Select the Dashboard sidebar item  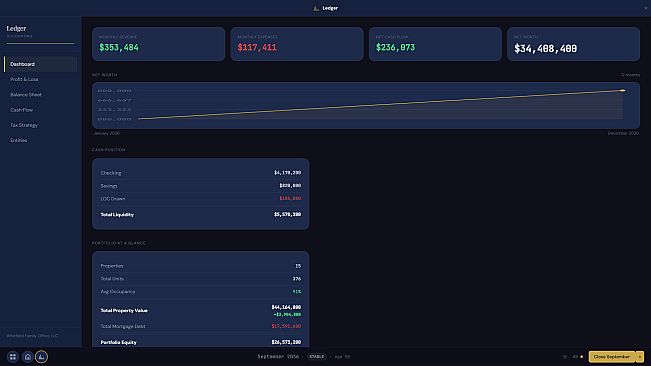click(x=41, y=64)
